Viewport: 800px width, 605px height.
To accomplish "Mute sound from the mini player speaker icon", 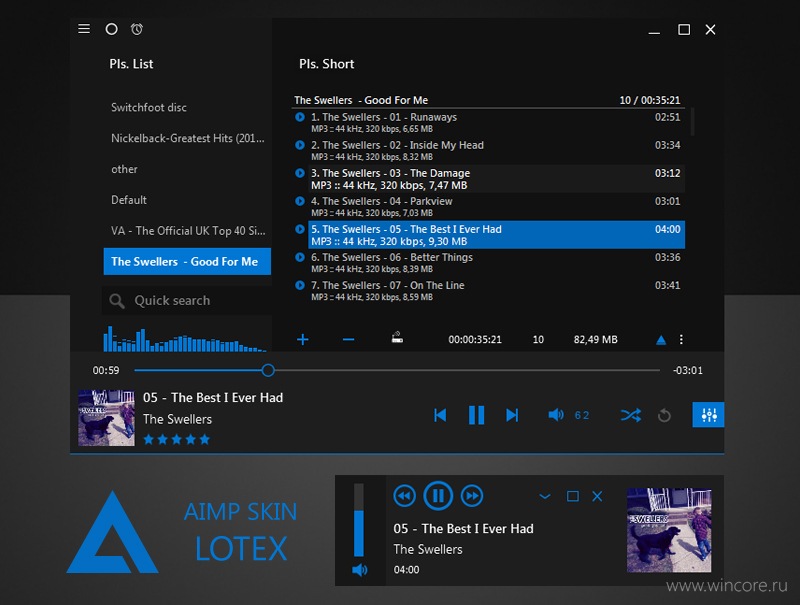I will pyautogui.click(x=360, y=570).
